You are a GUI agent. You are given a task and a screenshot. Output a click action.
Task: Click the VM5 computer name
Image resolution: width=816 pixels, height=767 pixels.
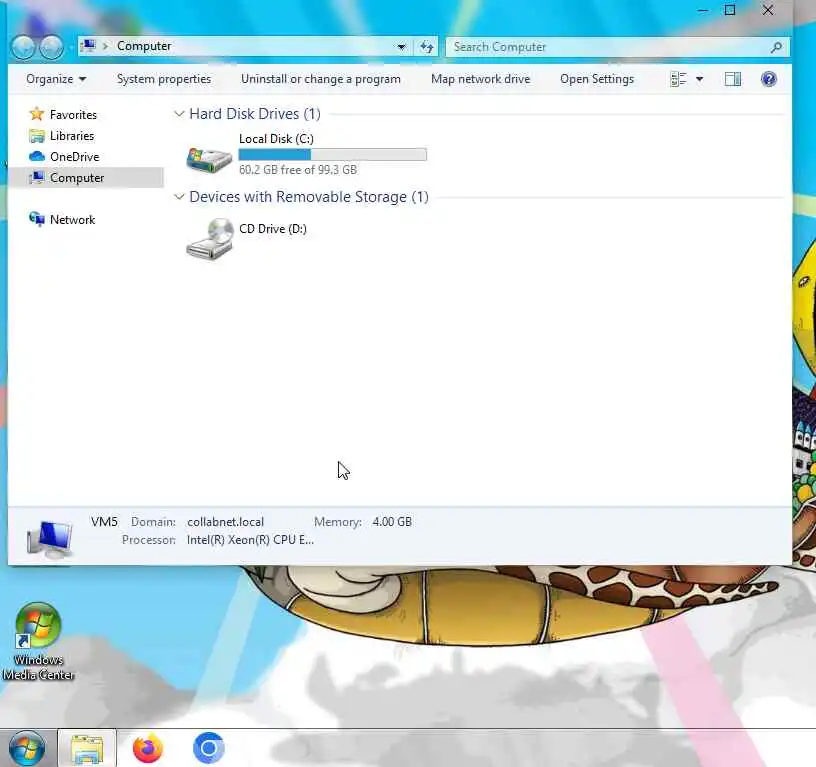104,522
